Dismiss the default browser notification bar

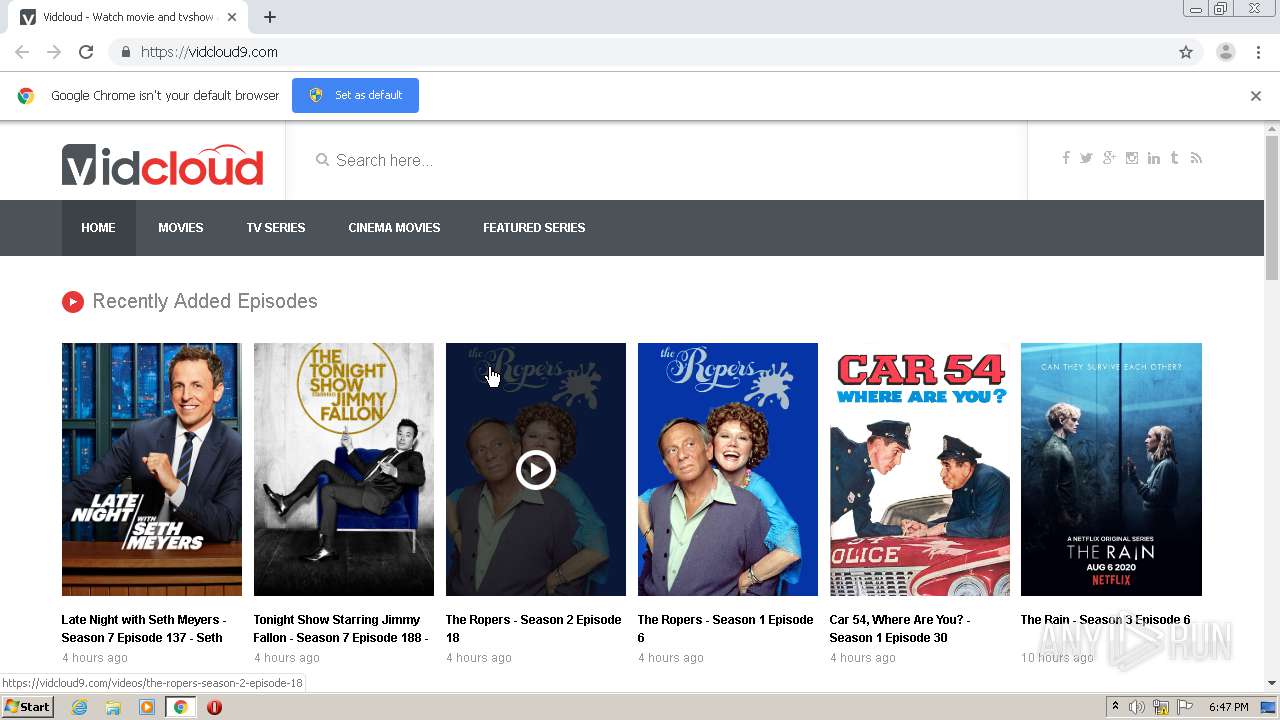click(x=1256, y=96)
